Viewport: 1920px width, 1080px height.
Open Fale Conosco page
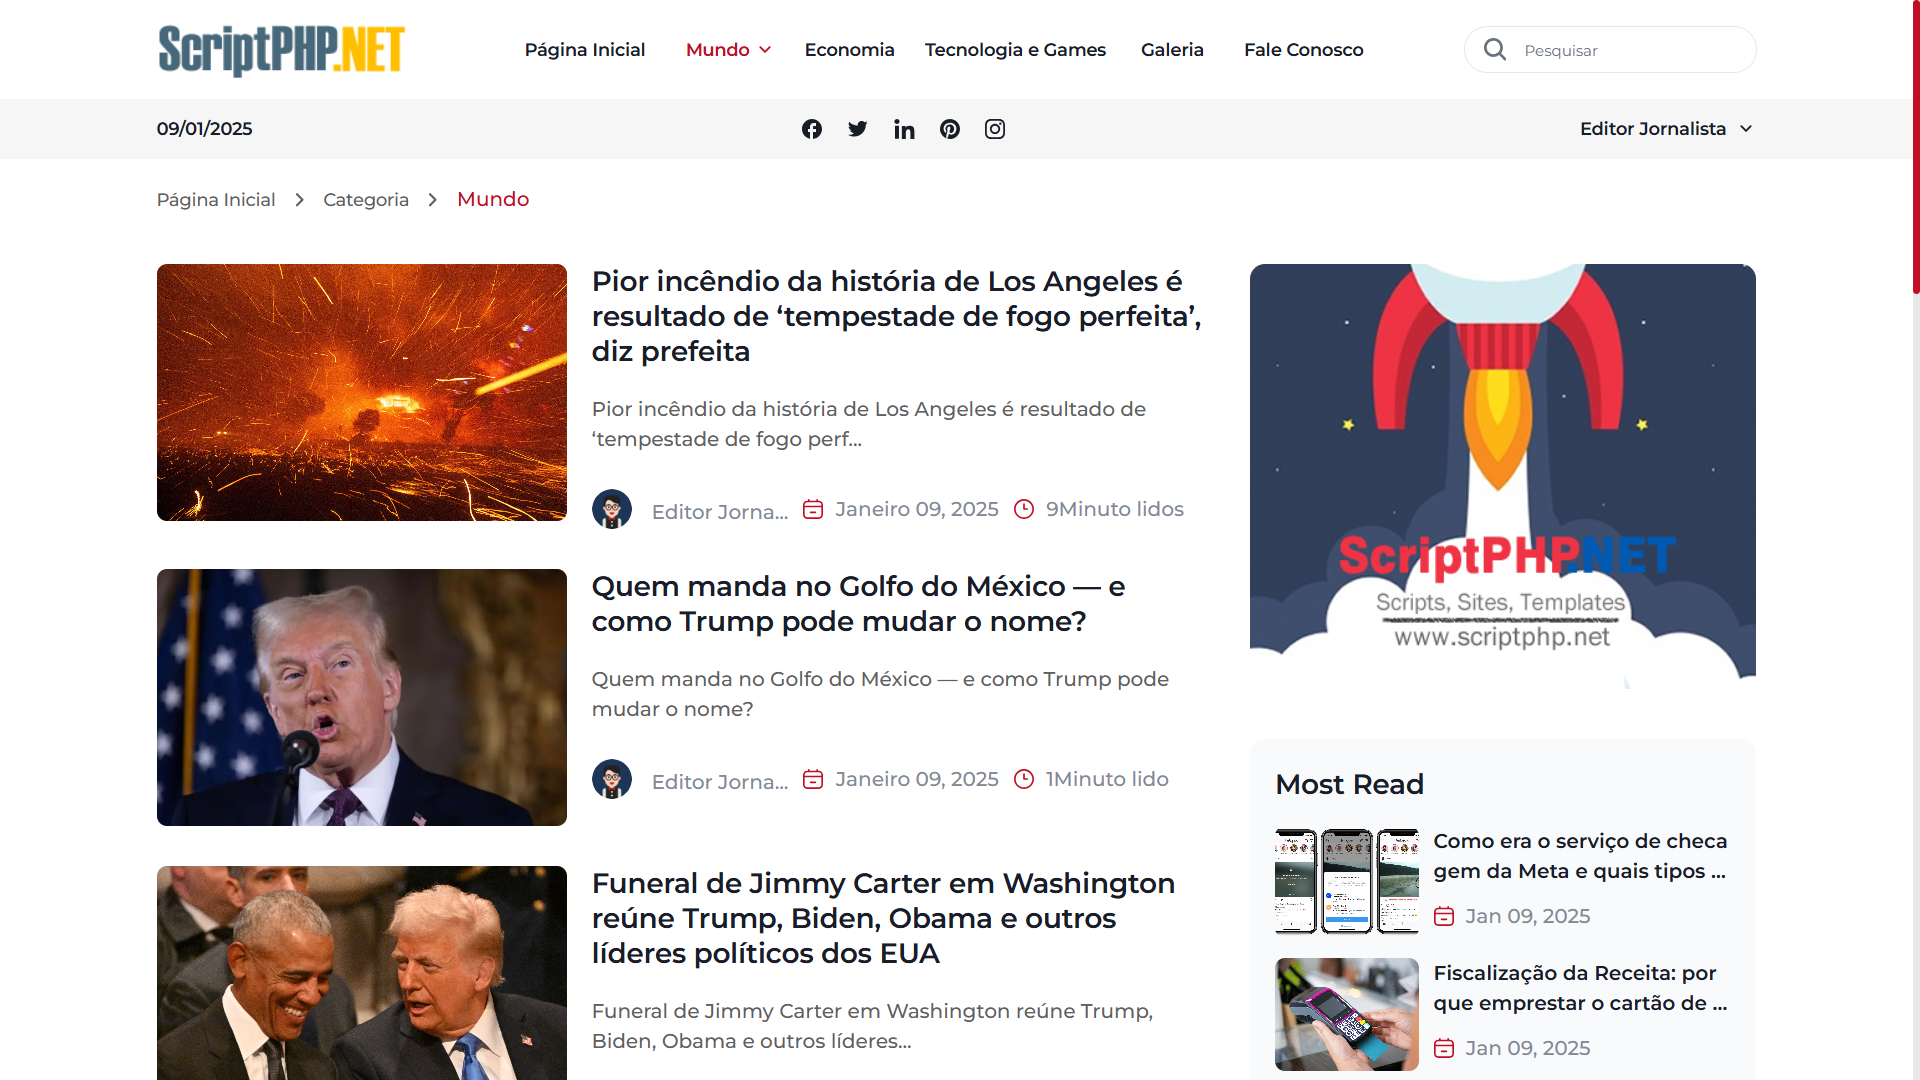tap(1303, 50)
